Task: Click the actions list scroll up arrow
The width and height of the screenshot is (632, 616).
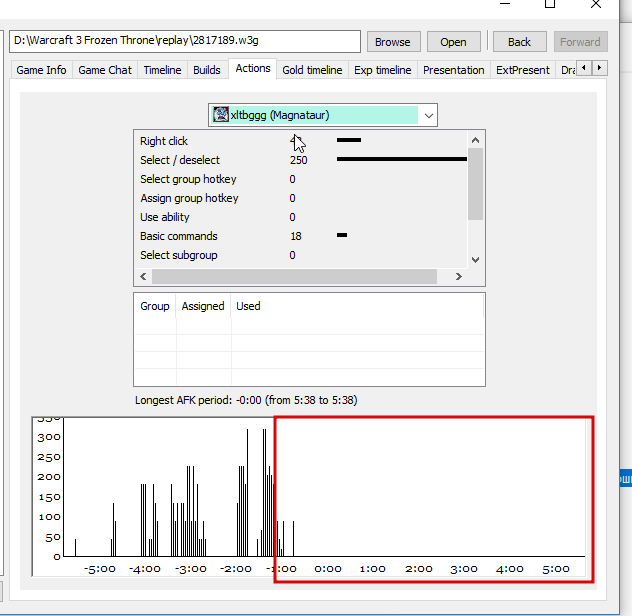Action: tap(476, 140)
